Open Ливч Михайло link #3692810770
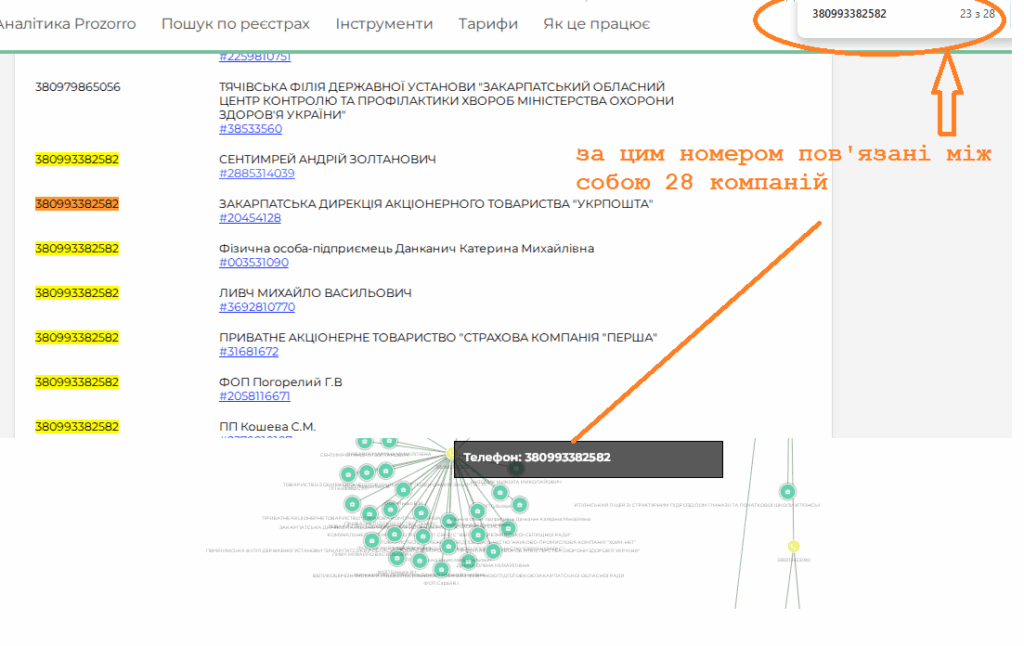This screenshot has height=646, width=1024. (256, 307)
